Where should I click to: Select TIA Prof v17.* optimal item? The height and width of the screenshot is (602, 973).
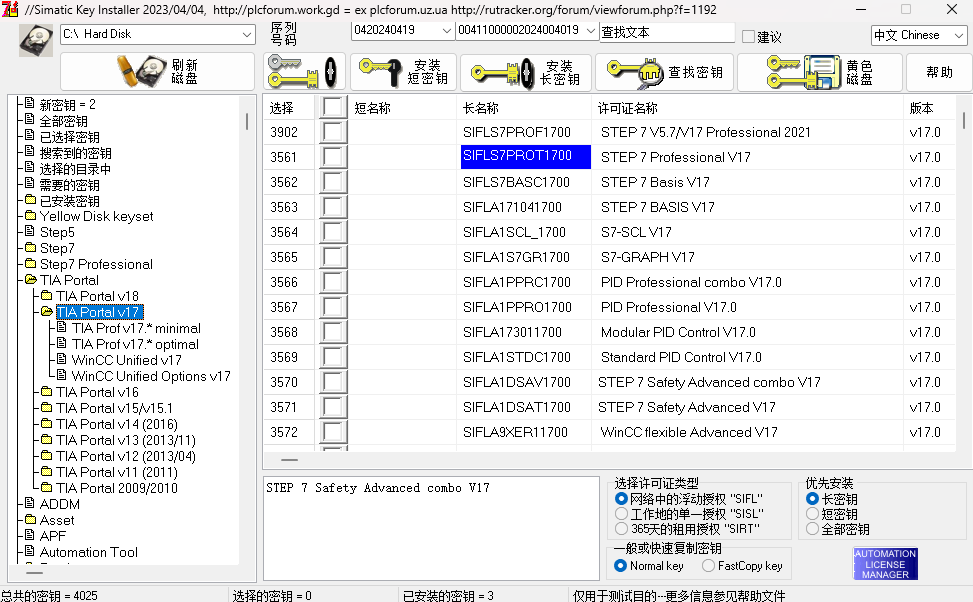point(135,344)
